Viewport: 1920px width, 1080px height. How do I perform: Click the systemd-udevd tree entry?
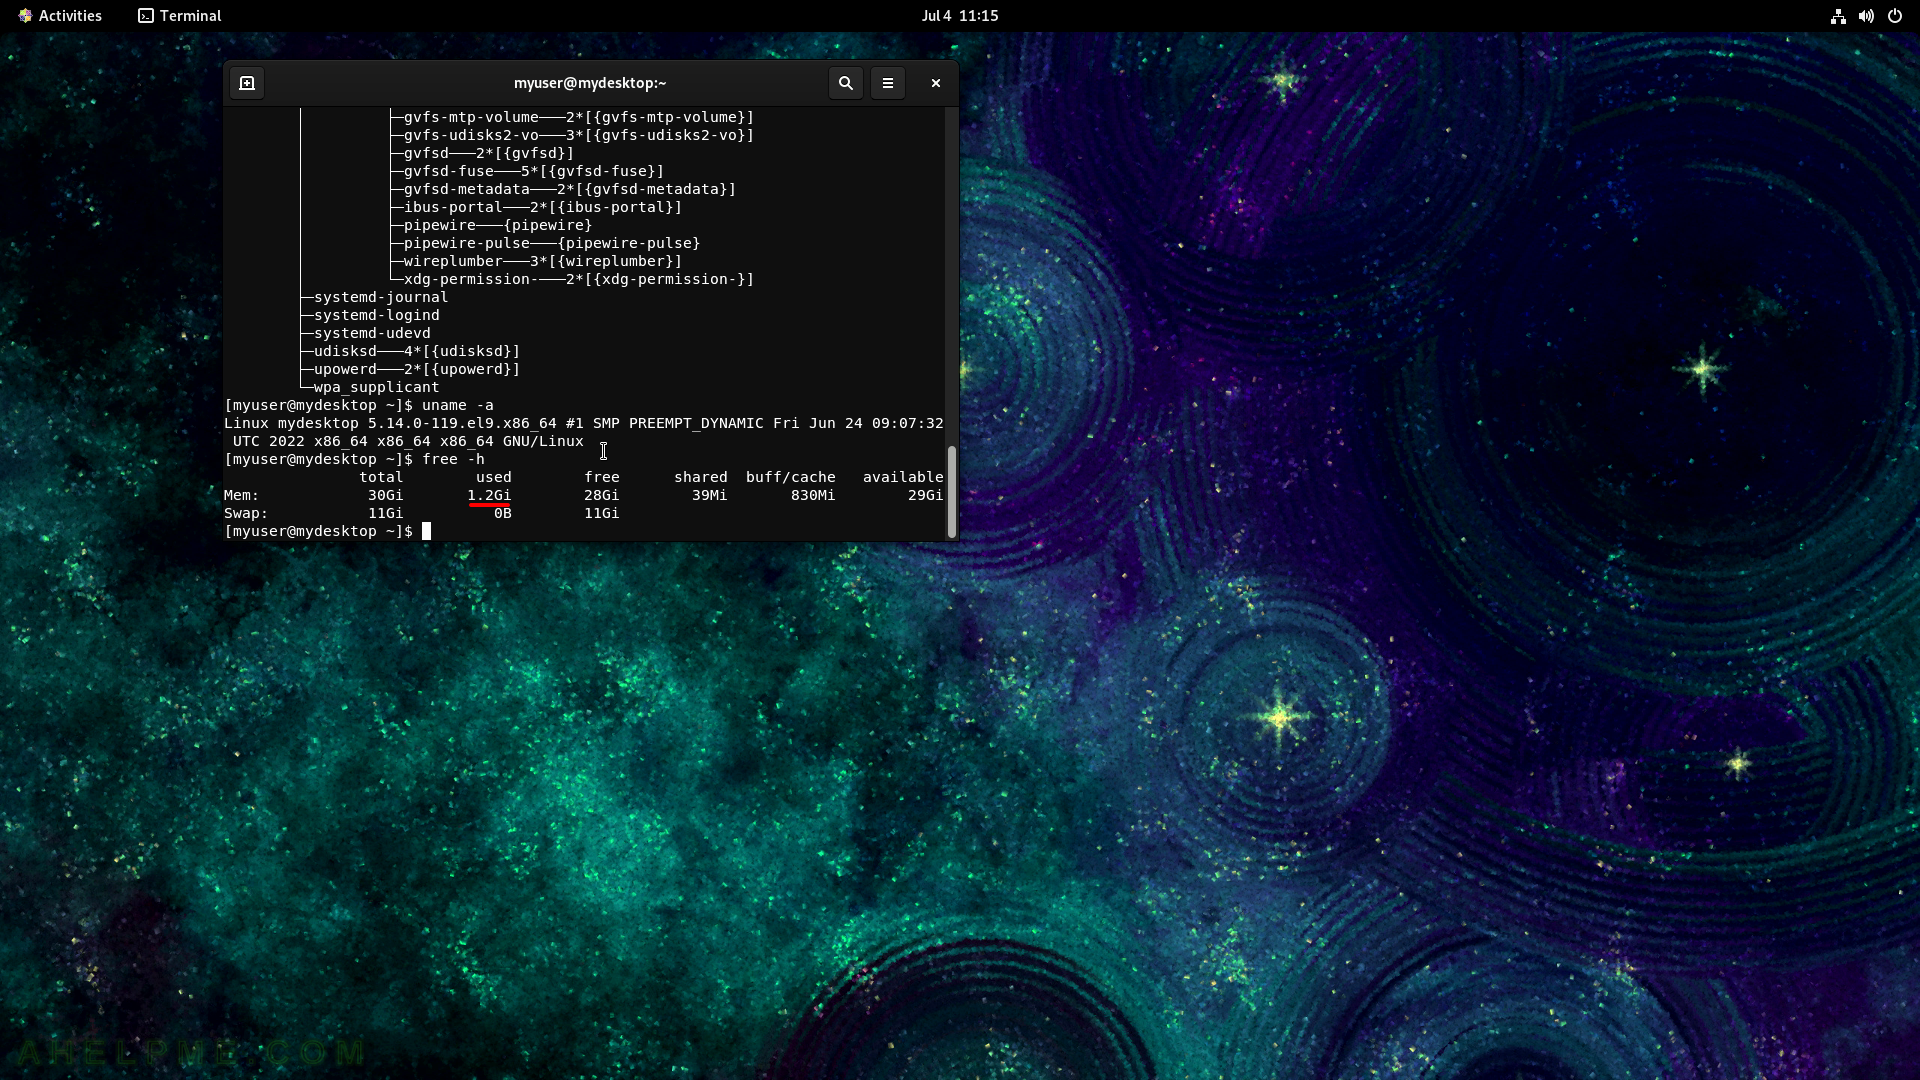372,333
